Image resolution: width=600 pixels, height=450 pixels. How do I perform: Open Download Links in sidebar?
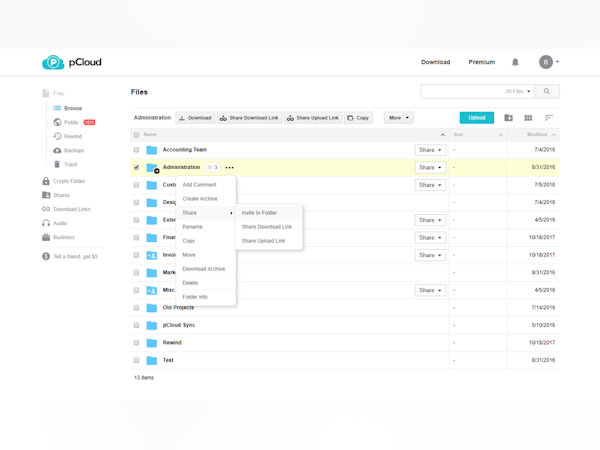coord(66,209)
